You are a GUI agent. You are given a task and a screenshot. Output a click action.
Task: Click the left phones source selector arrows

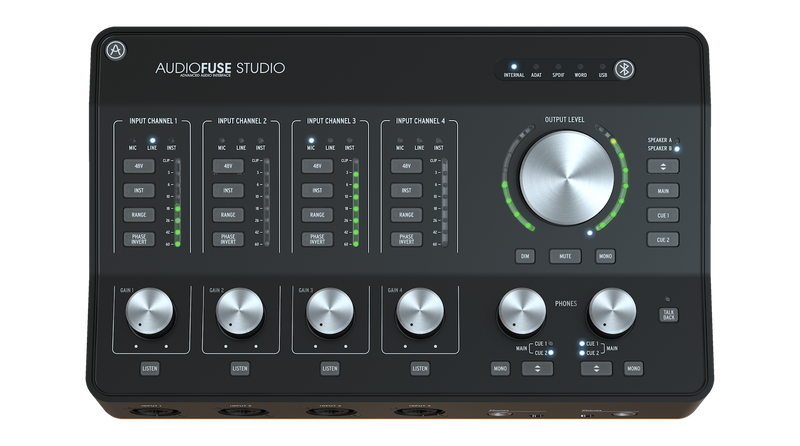(x=537, y=368)
